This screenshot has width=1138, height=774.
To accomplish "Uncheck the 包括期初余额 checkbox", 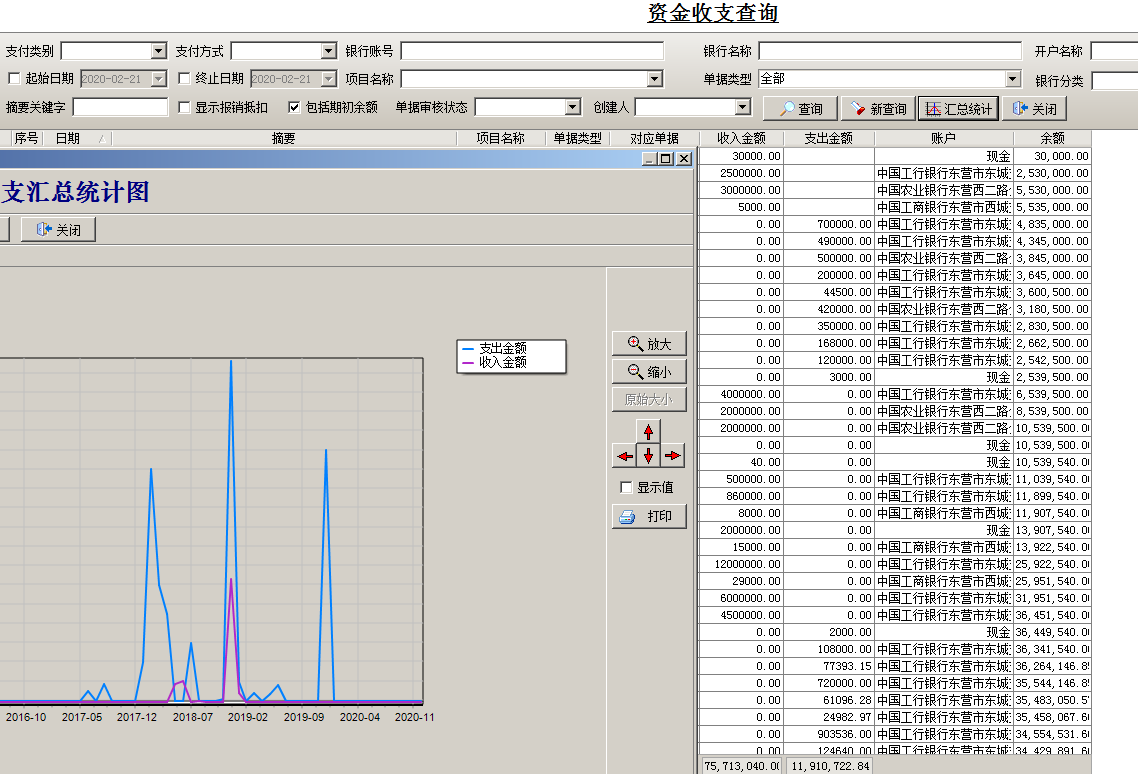I will 294,107.
